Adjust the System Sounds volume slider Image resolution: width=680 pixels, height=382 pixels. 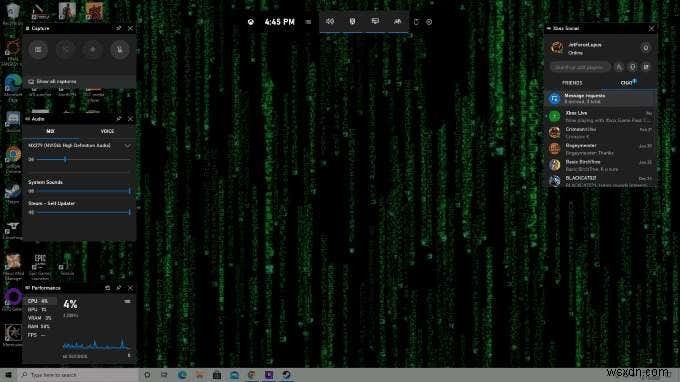pyautogui.click(x=83, y=191)
